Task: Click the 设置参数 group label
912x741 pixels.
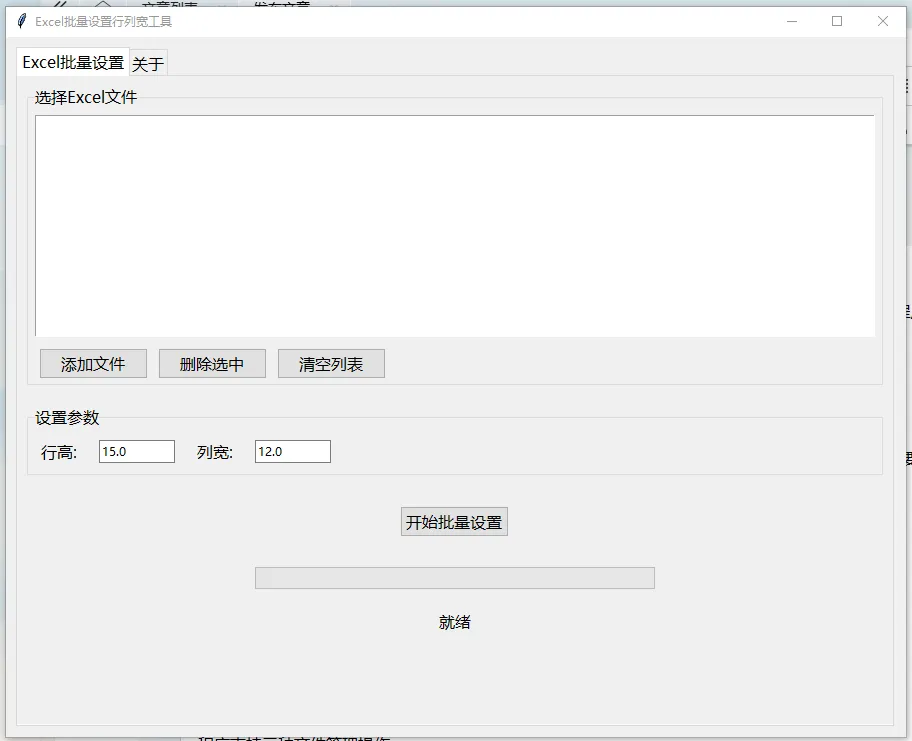Action: pyautogui.click(x=67, y=418)
